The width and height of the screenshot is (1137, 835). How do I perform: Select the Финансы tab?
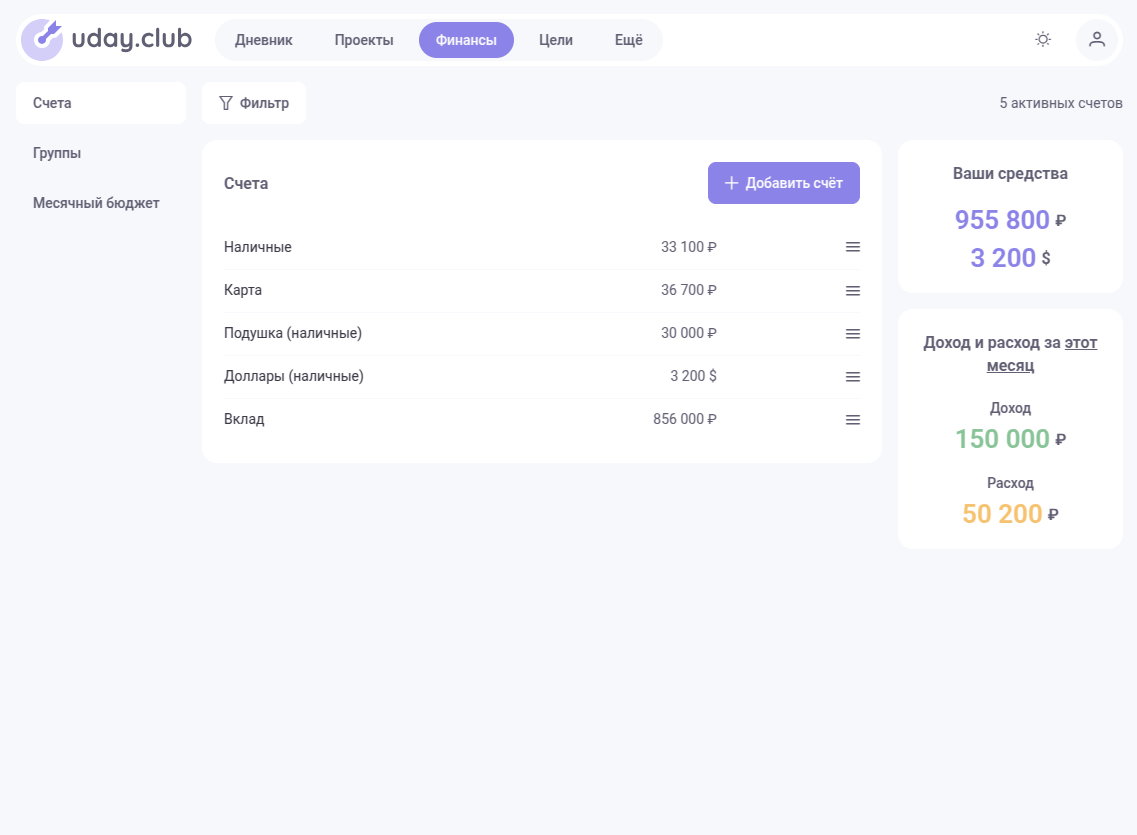[x=466, y=40]
